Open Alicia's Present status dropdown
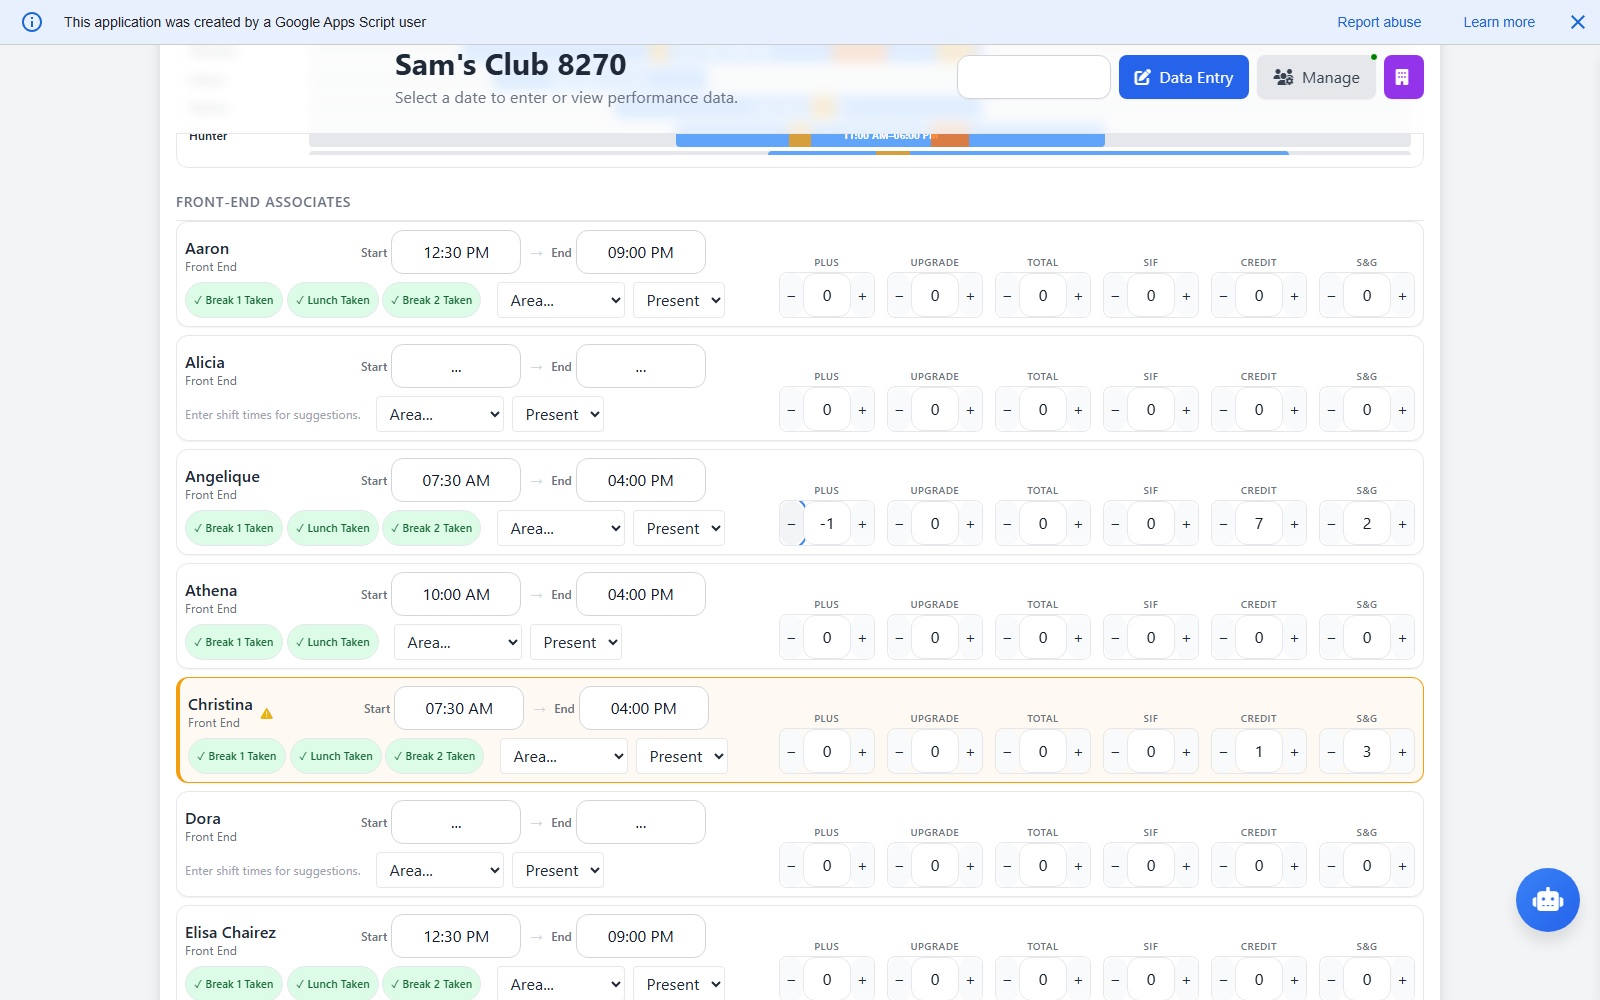This screenshot has height=1000, width=1600. (x=558, y=414)
